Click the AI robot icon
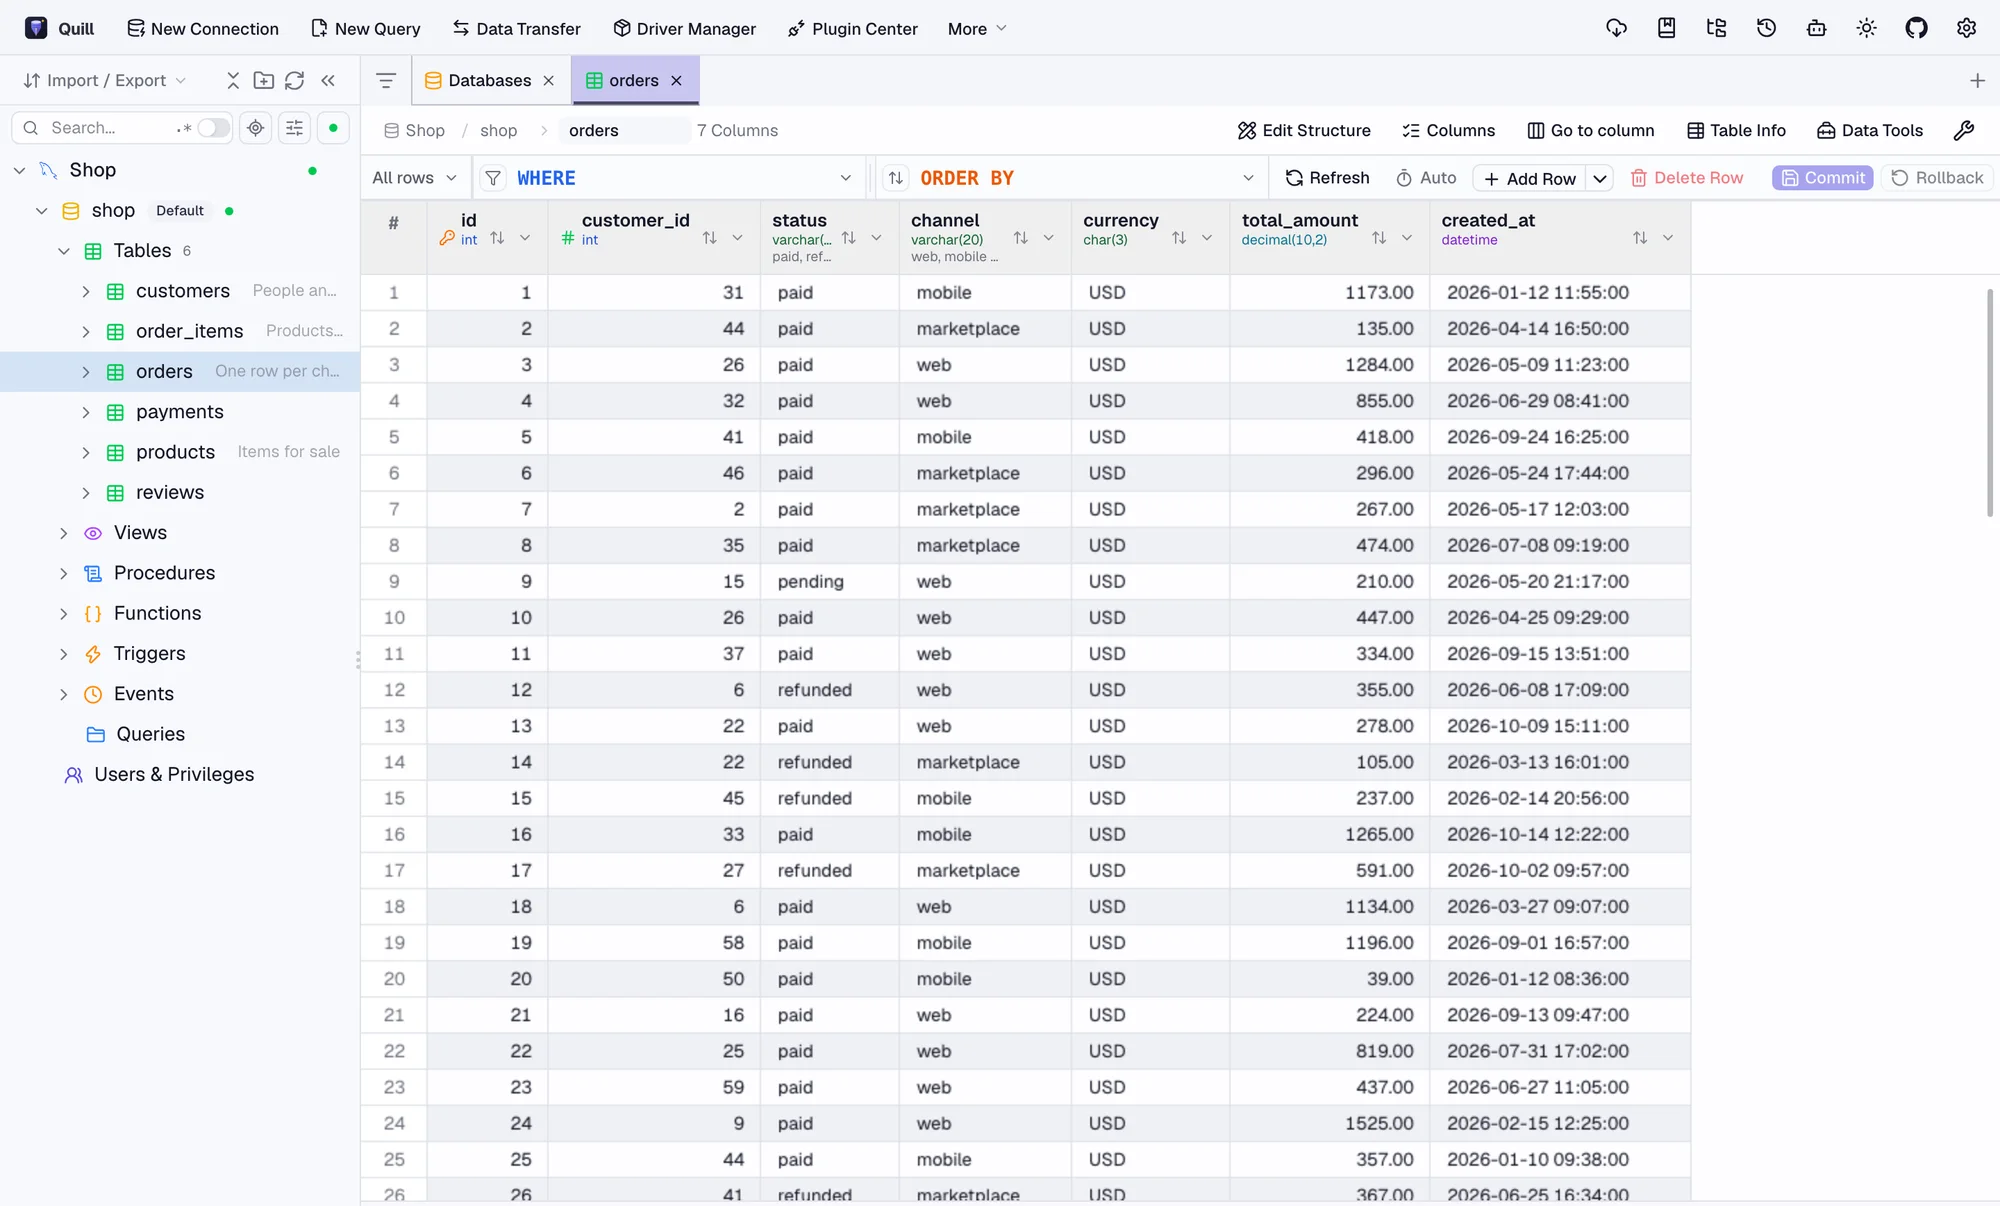This screenshot has width=2000, height=1206. pyautogui.click(x=1816, y=28)
